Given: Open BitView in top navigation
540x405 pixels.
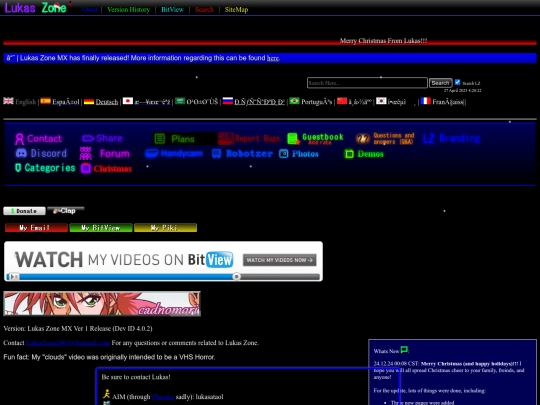Looking at the screenshot, I should click(173, 10).
